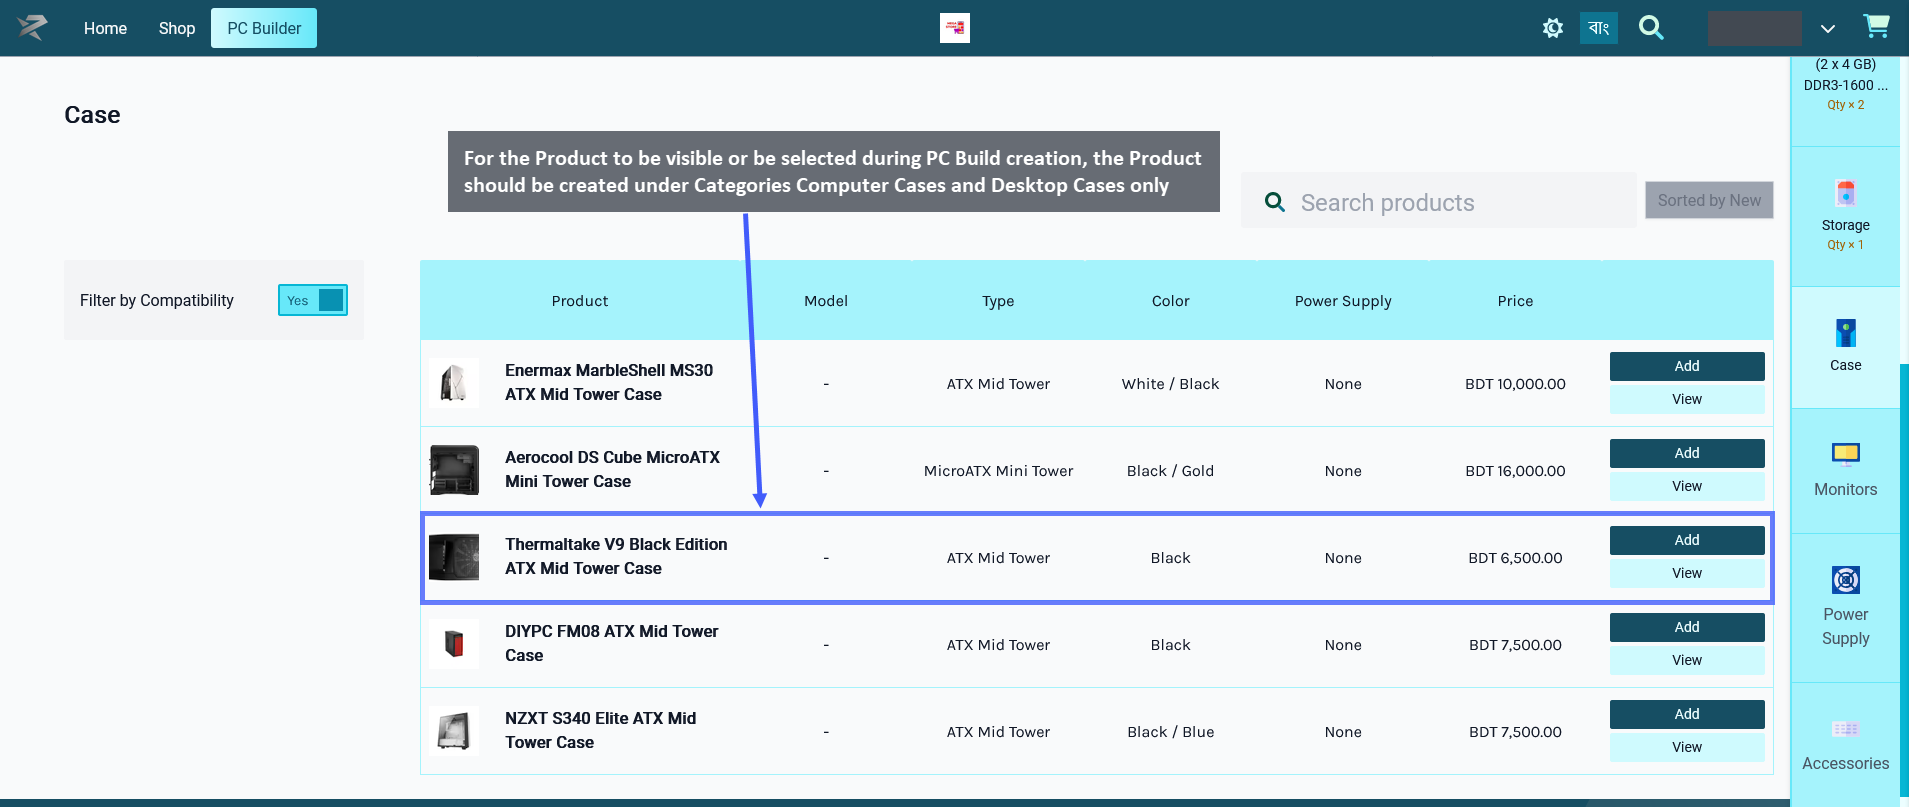Open the shopping cart icon
This screenshot has width=1909, height=807.
click(1876, 26)
